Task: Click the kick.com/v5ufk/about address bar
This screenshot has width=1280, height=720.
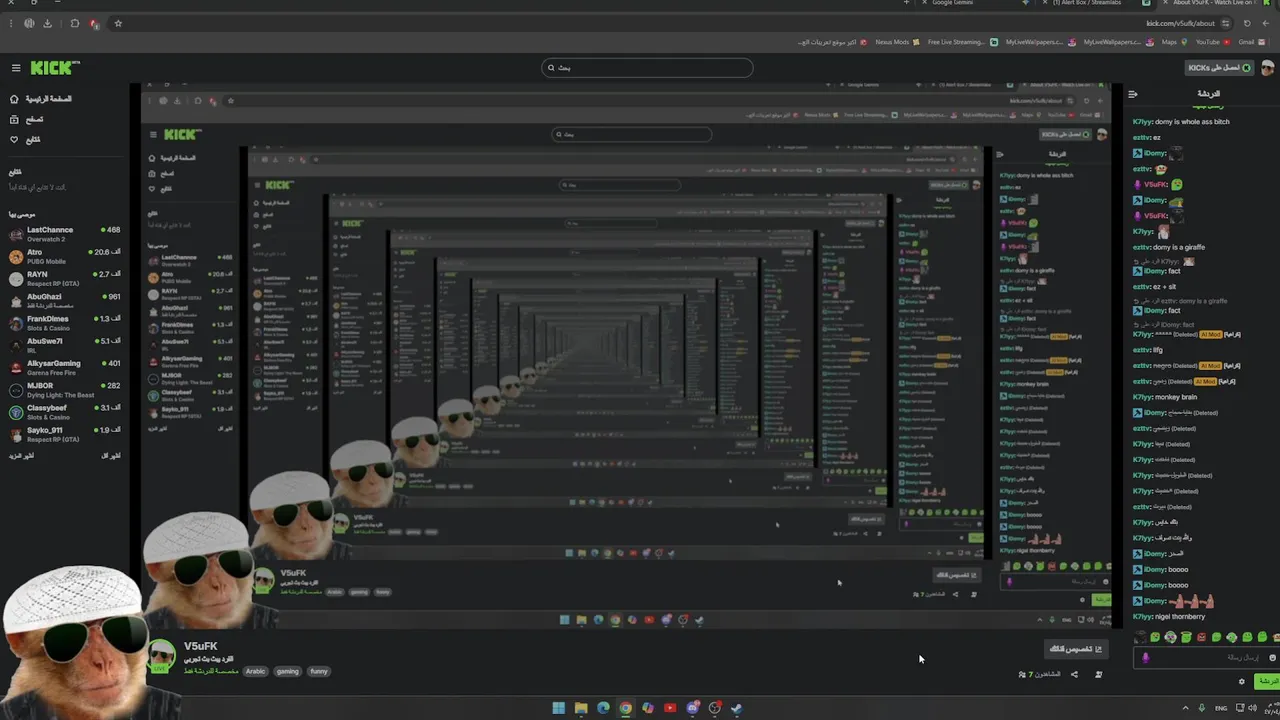Action: pyautogui.click(x=1180, y=23)
